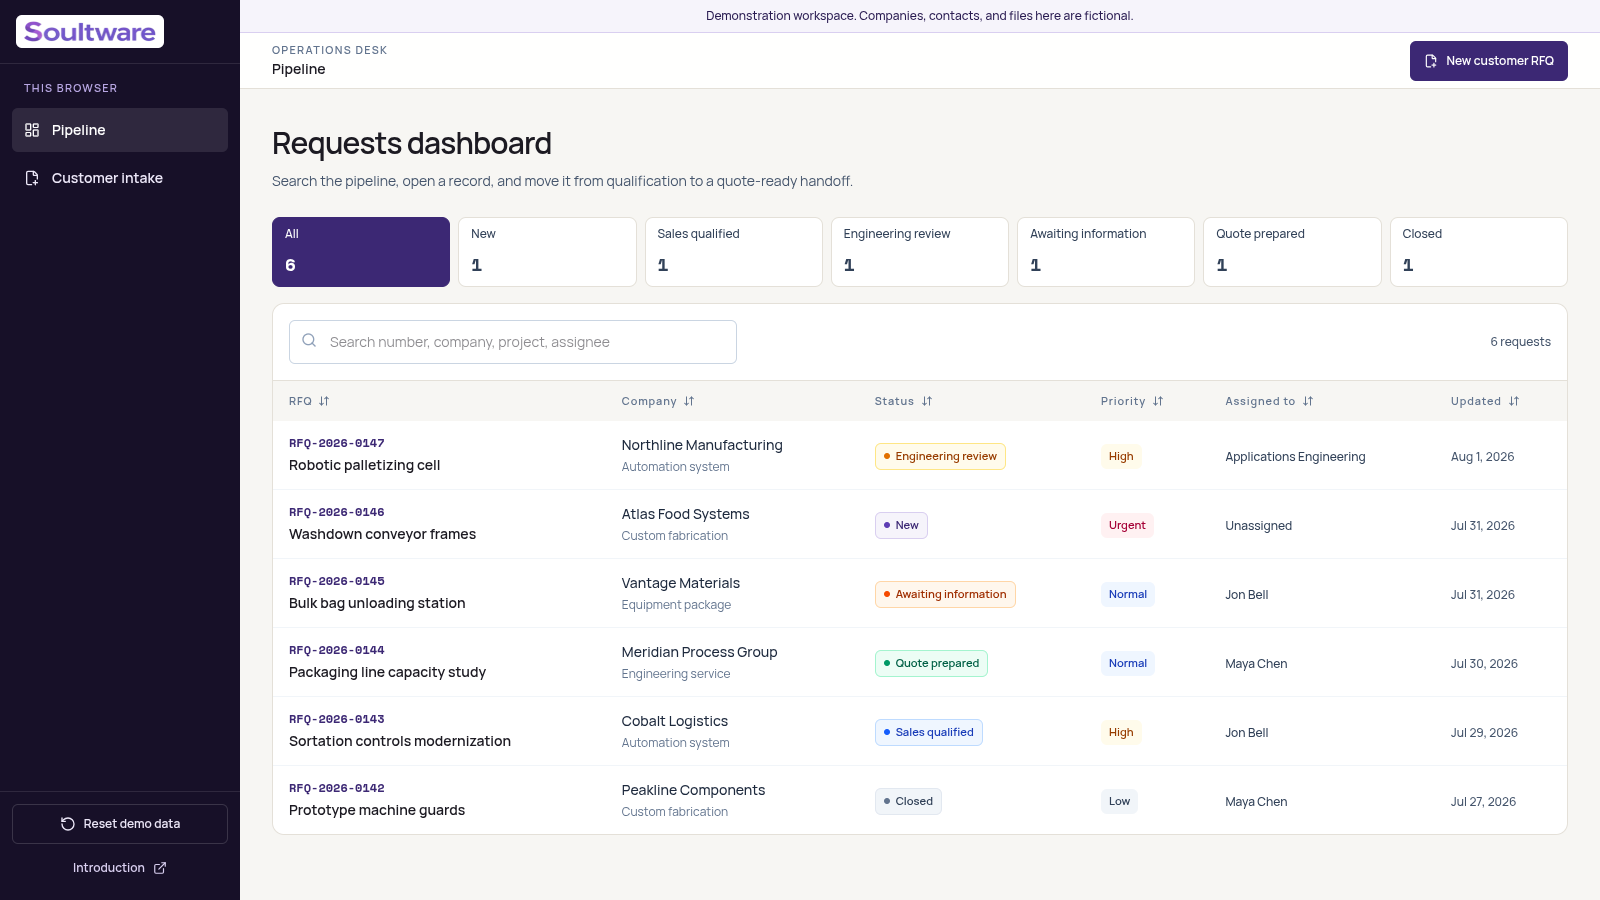Sort by Updated column arrows icon
Image resolution: width=1600 pixels, height=900 pixels.
[x=1514, y=401]
